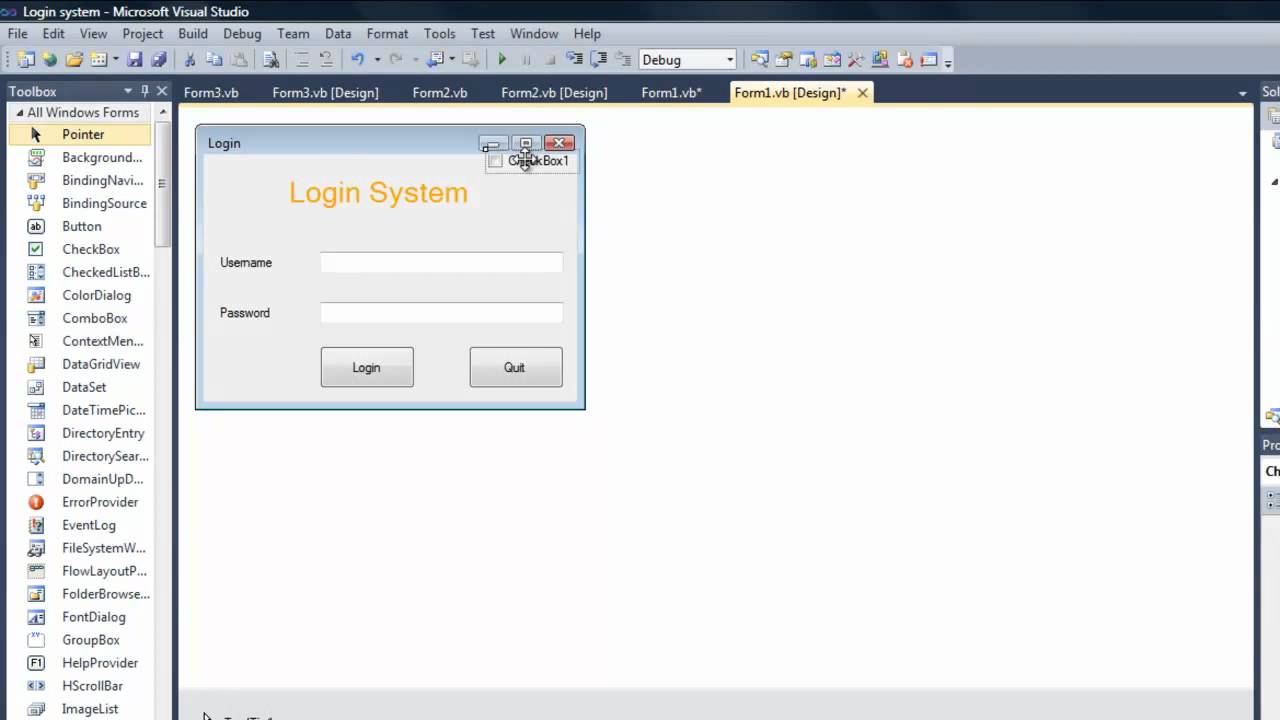Image resolution: width=1280 pixels, height=720 pixels.
Task: Open the Tools menu
Action: (x=439, y=33)
